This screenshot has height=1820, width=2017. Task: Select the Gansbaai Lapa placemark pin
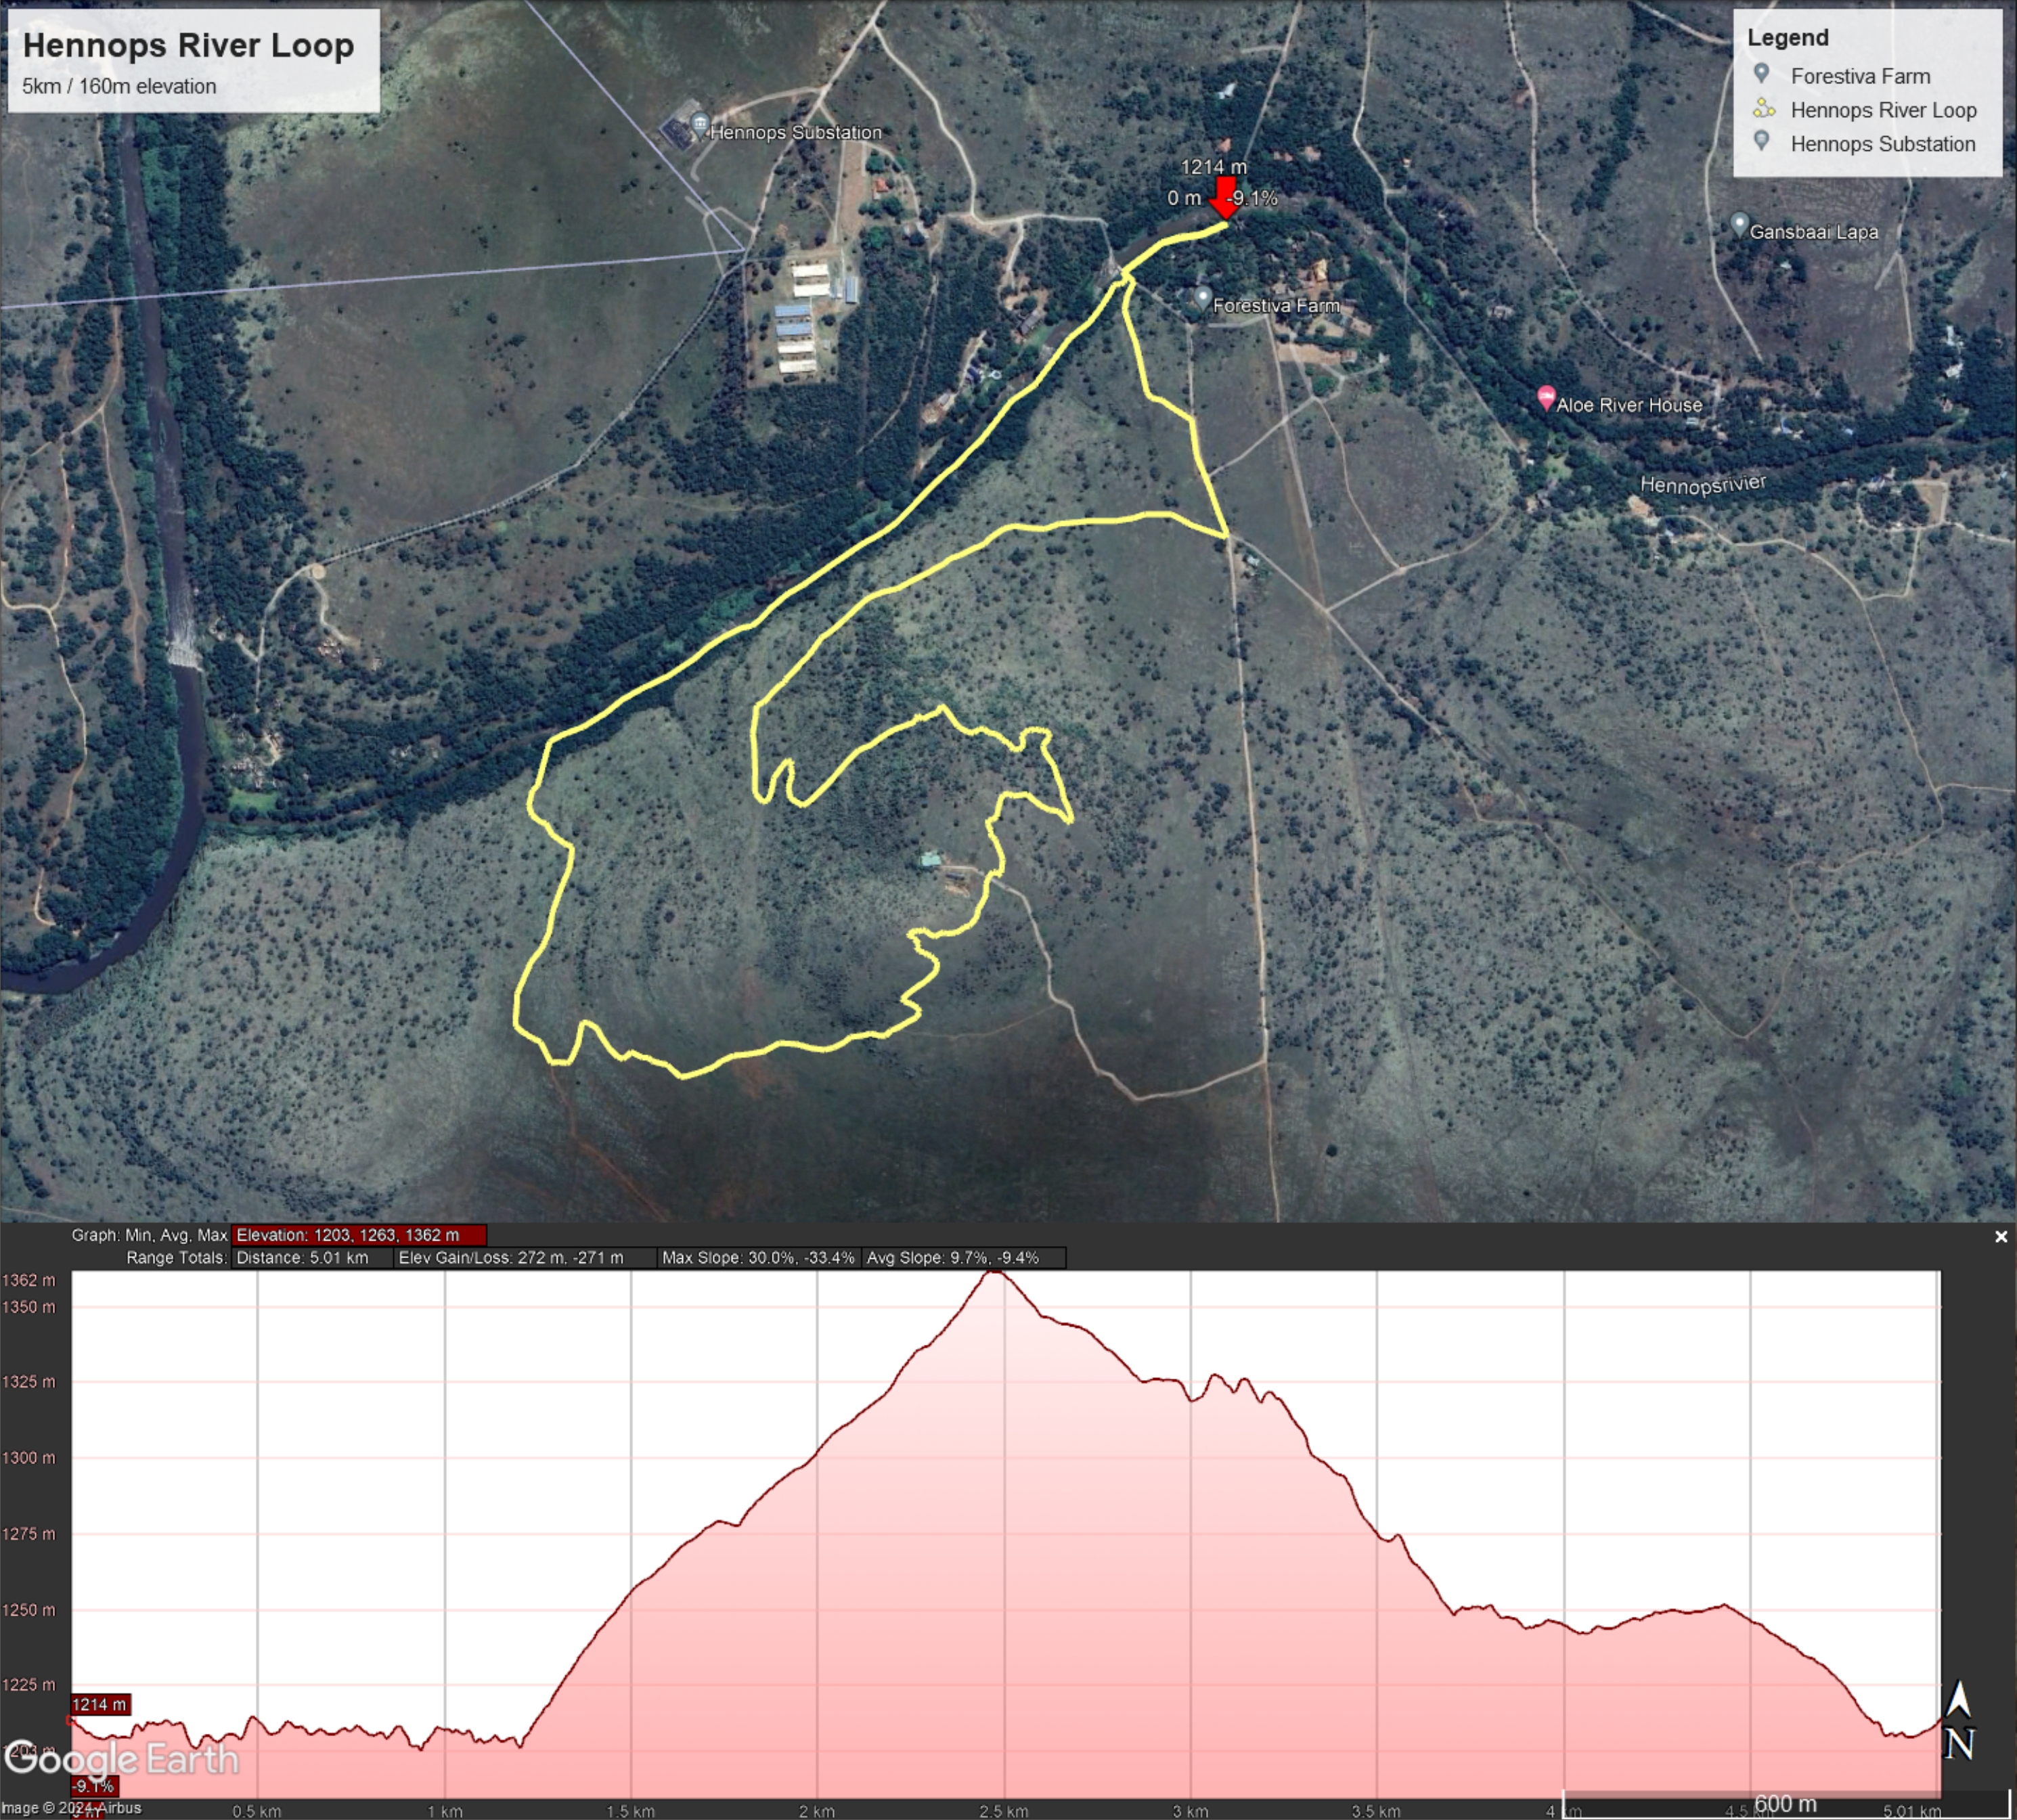pyautogui.click(x=1739, y=223)
